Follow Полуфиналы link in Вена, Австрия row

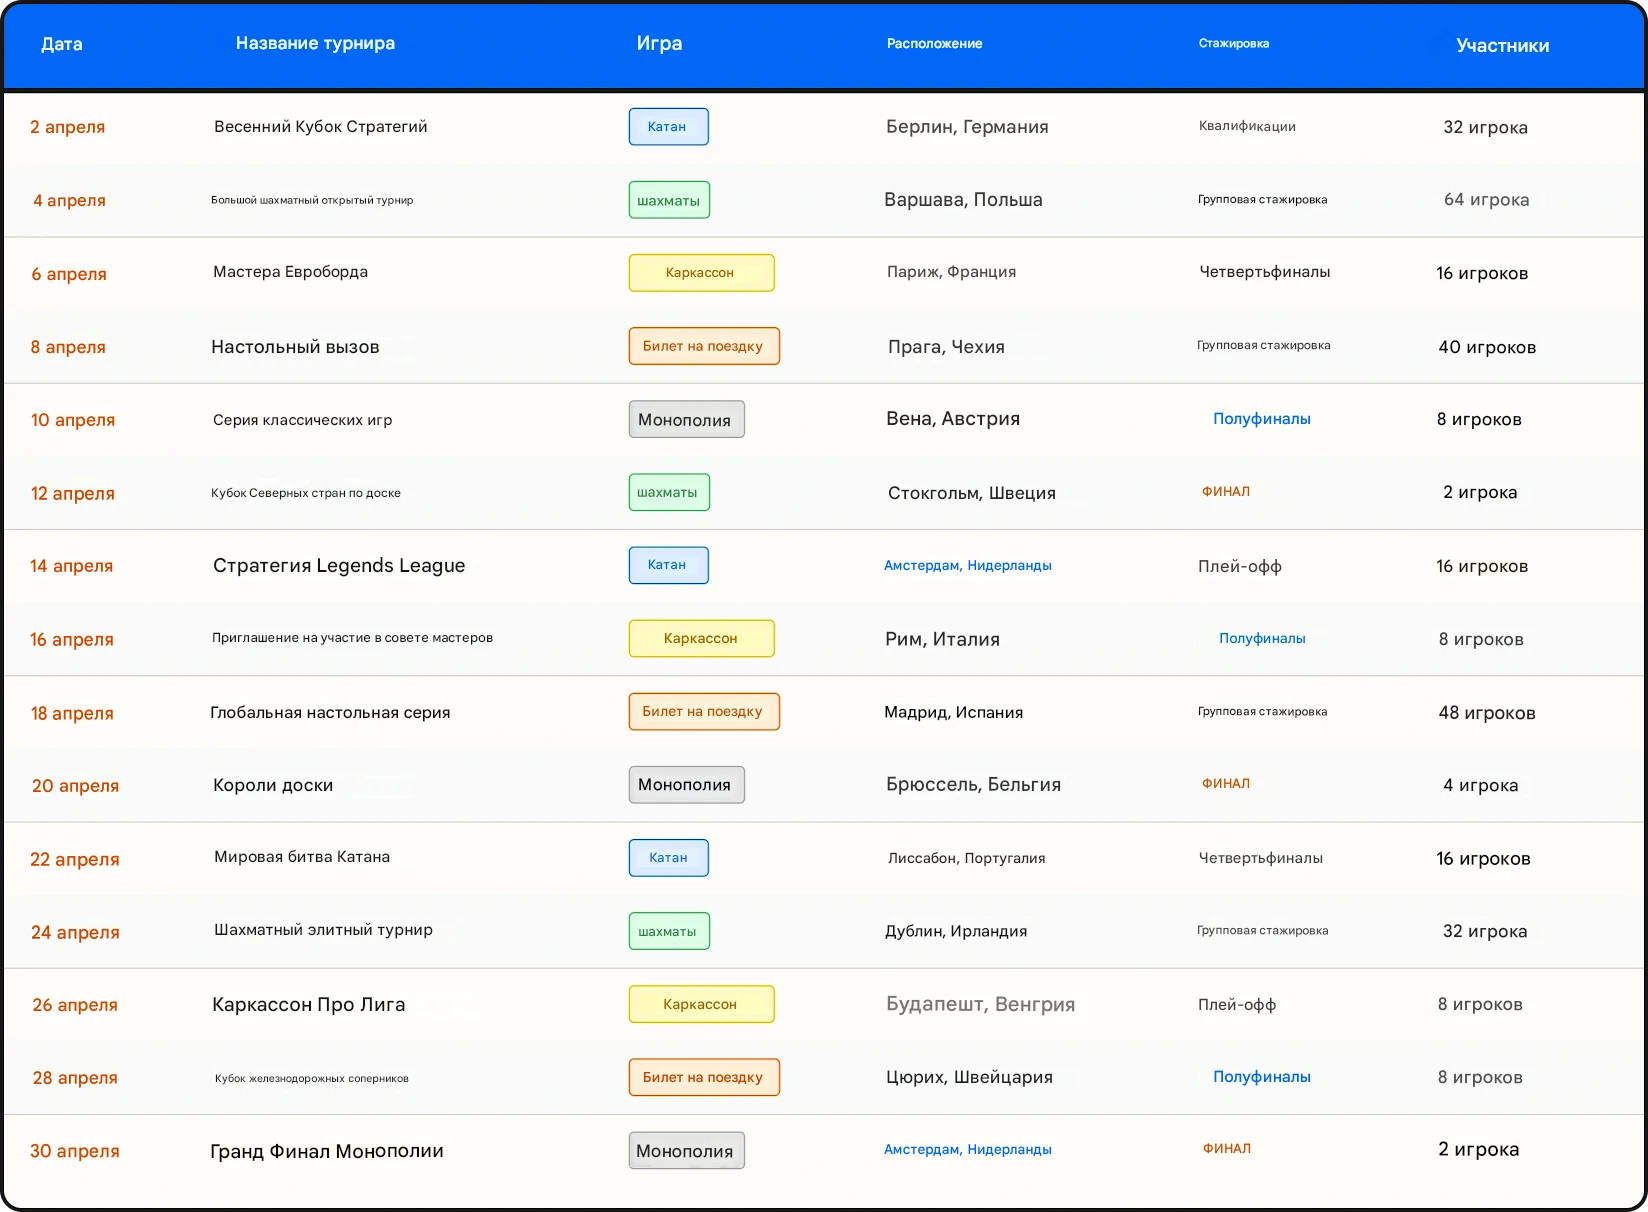point(1261,419)
